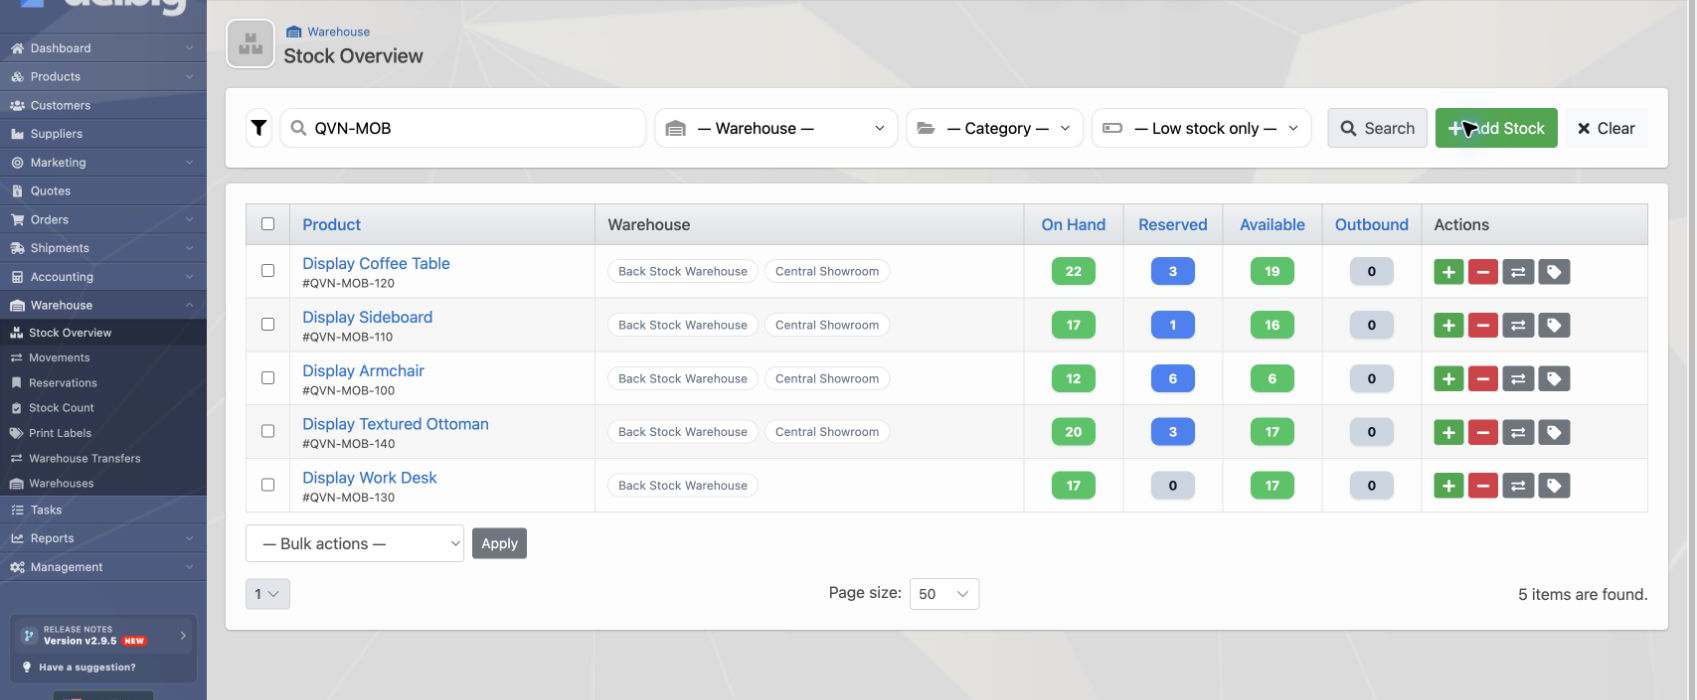Check the Display Work Desk row checkbox
The image size is (1697, 700).
[268, 485]
